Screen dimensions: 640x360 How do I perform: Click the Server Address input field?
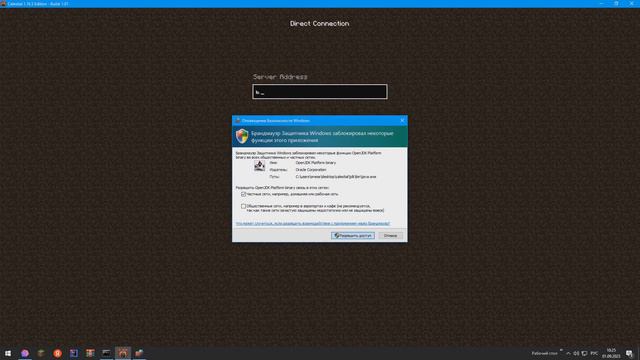[320, 91]
